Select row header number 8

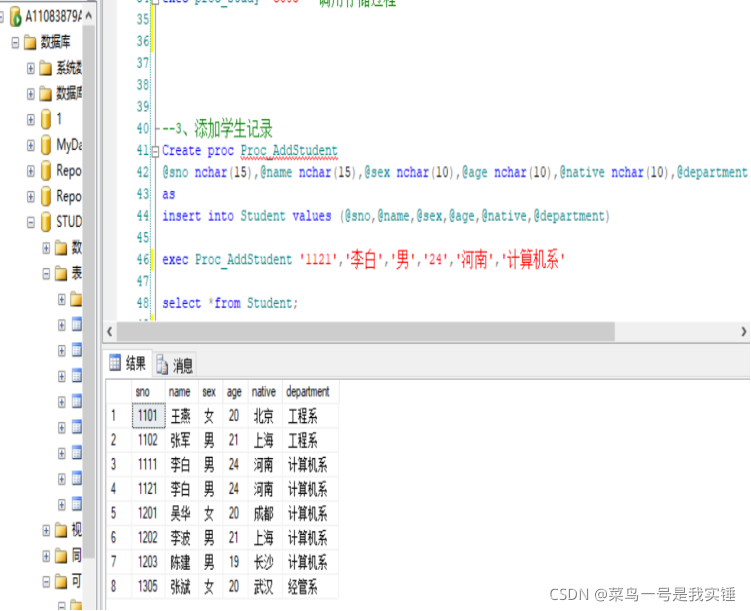click(x=118, y=587)
